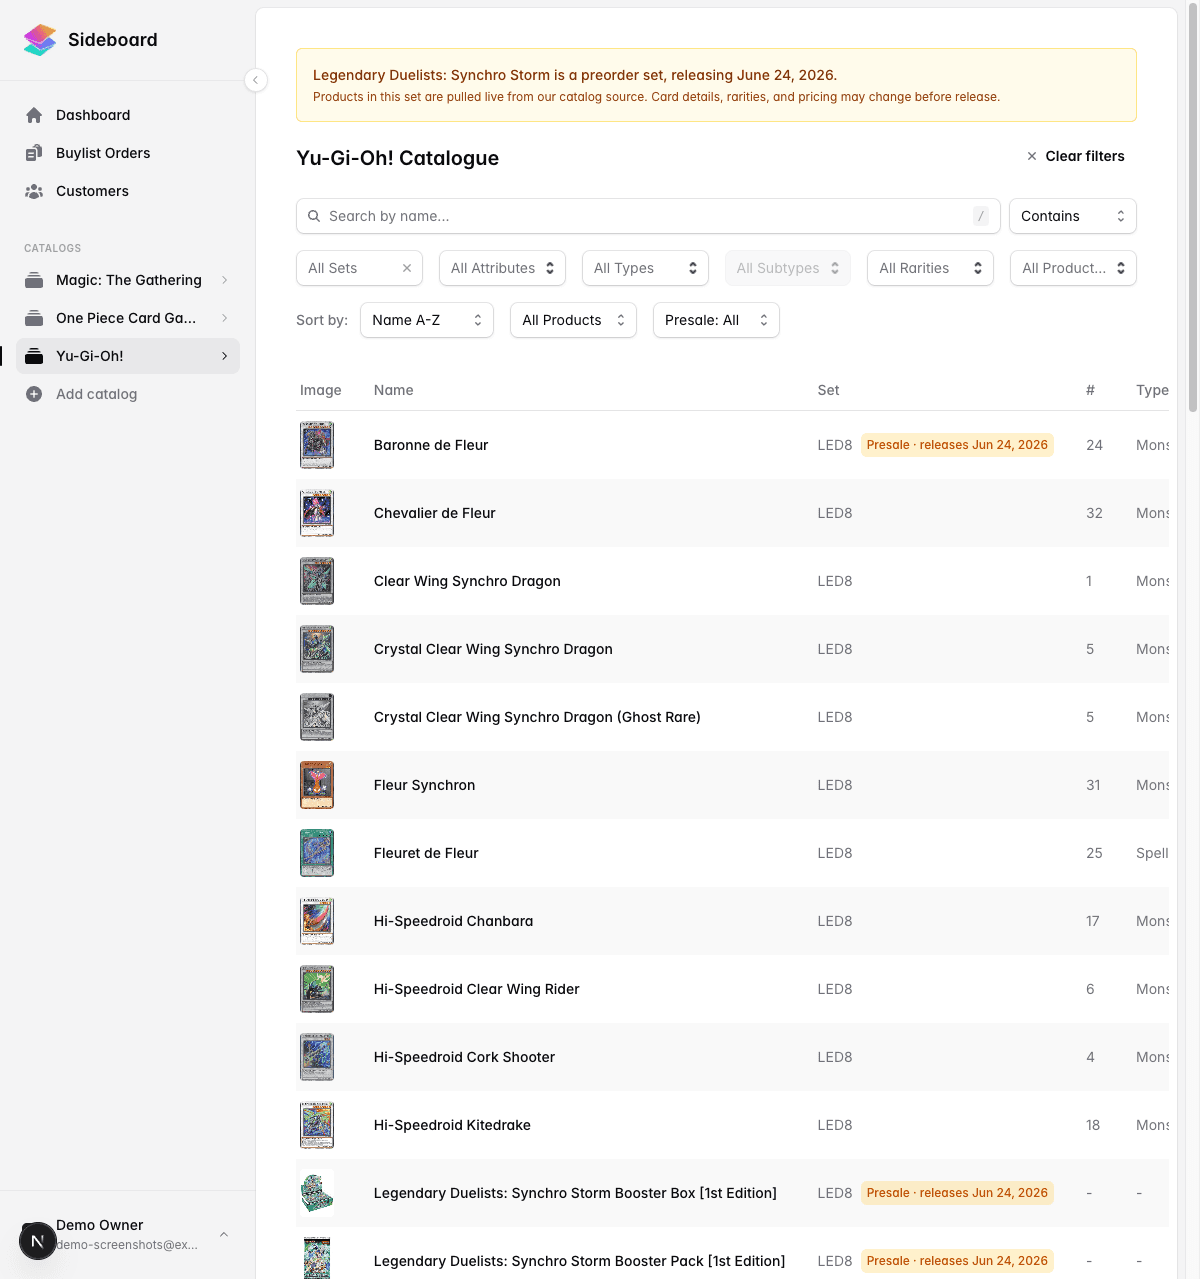Open the All Products dropdown

(x=573, y=320)
